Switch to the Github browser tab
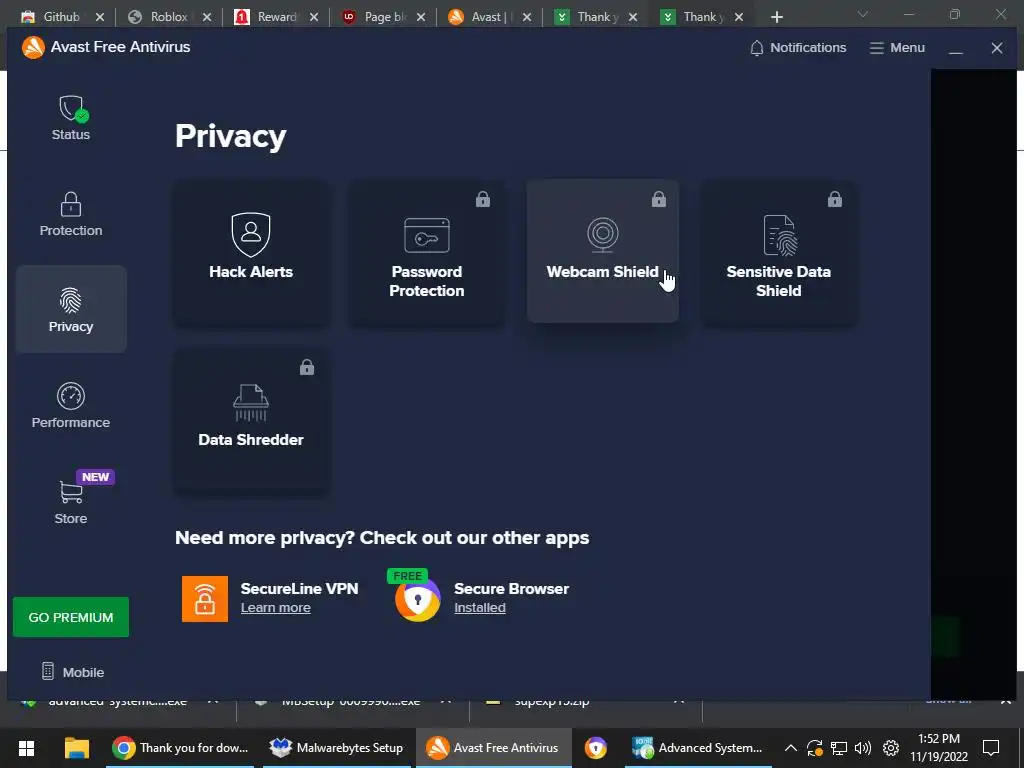The height and width of the screenshot is (768, 1024). click(x=61, y=17)
